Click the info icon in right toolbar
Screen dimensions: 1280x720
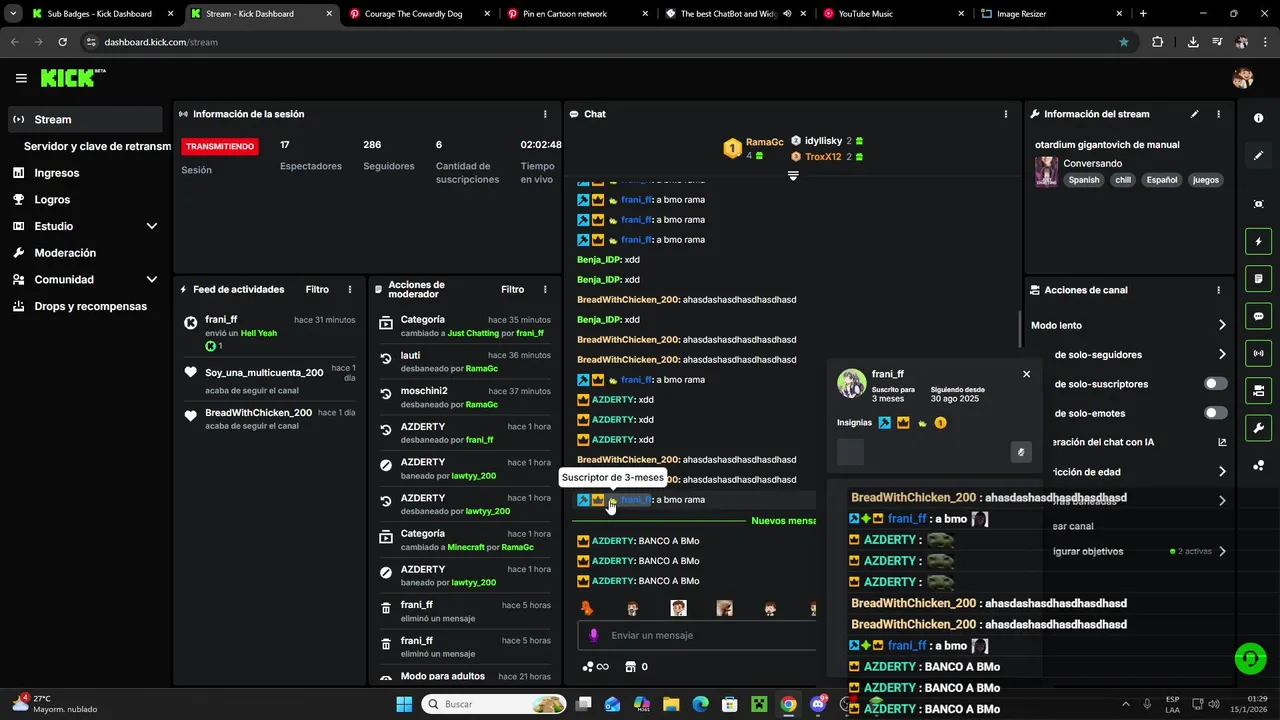click(x=1258, y=118)
